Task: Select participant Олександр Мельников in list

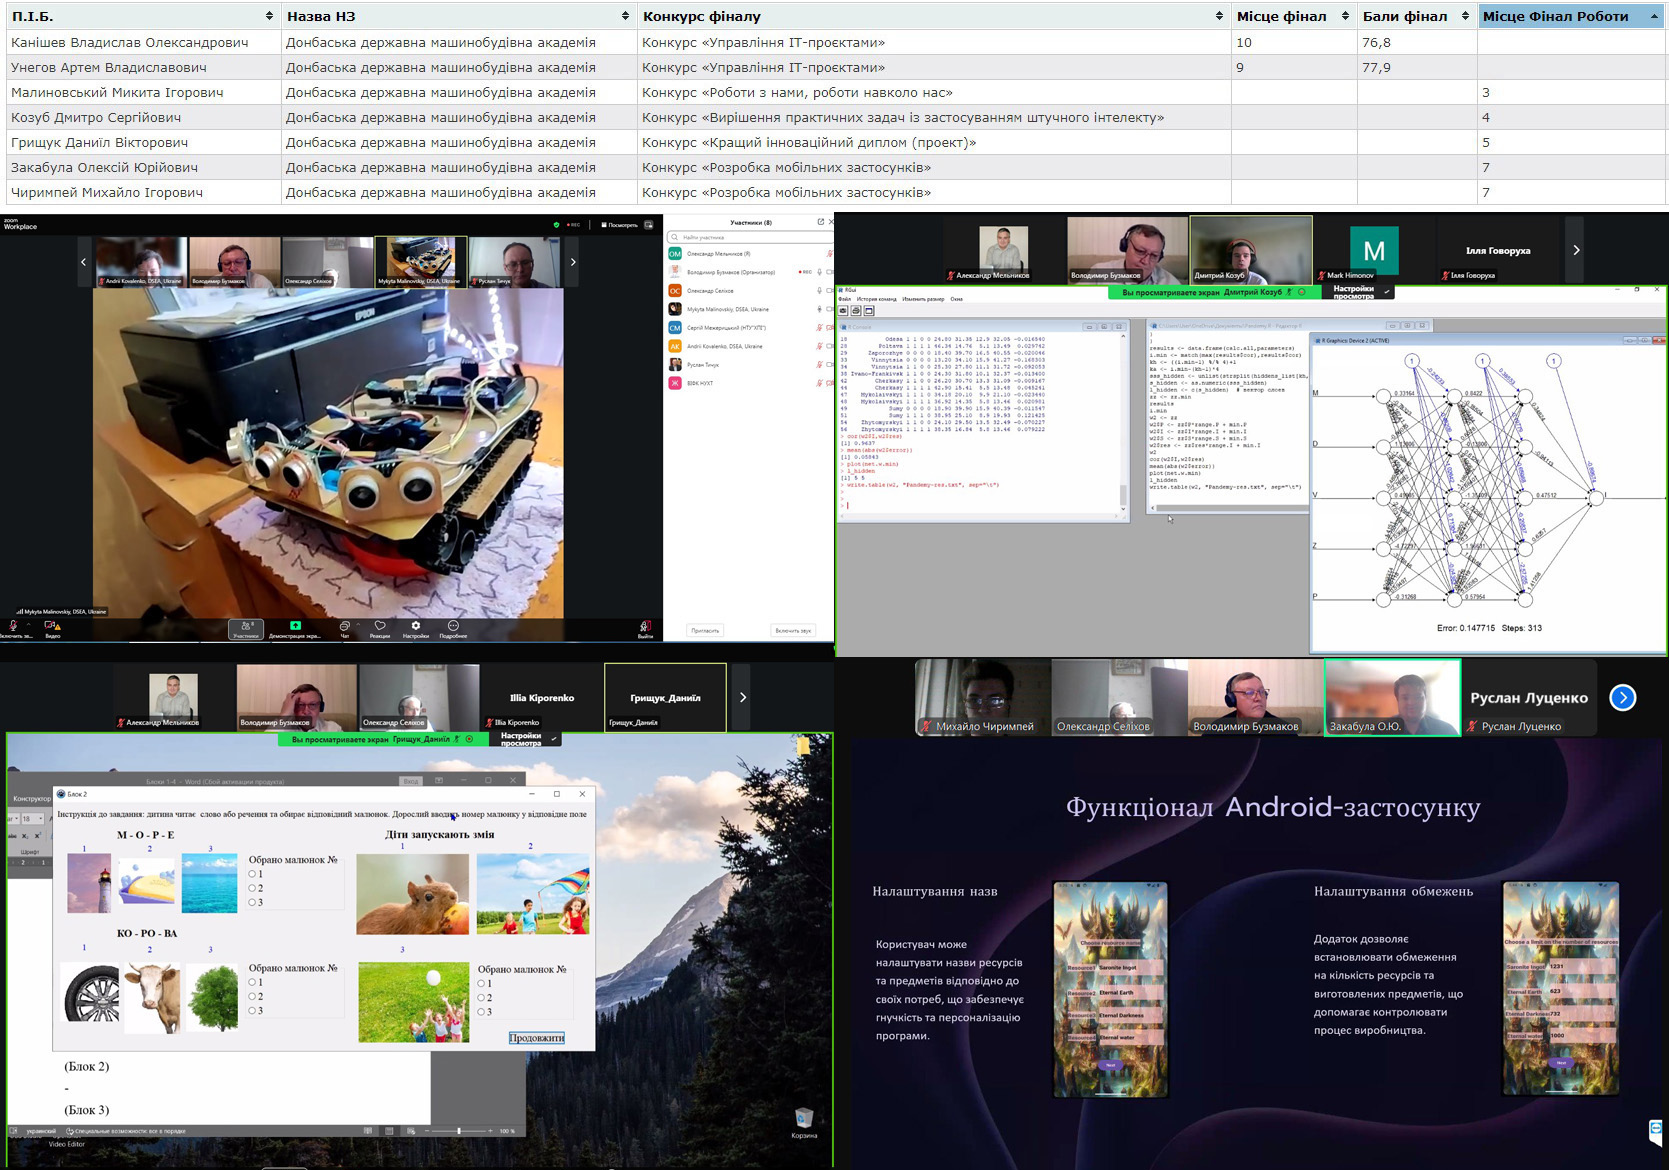Action: [x=750, y=254]
